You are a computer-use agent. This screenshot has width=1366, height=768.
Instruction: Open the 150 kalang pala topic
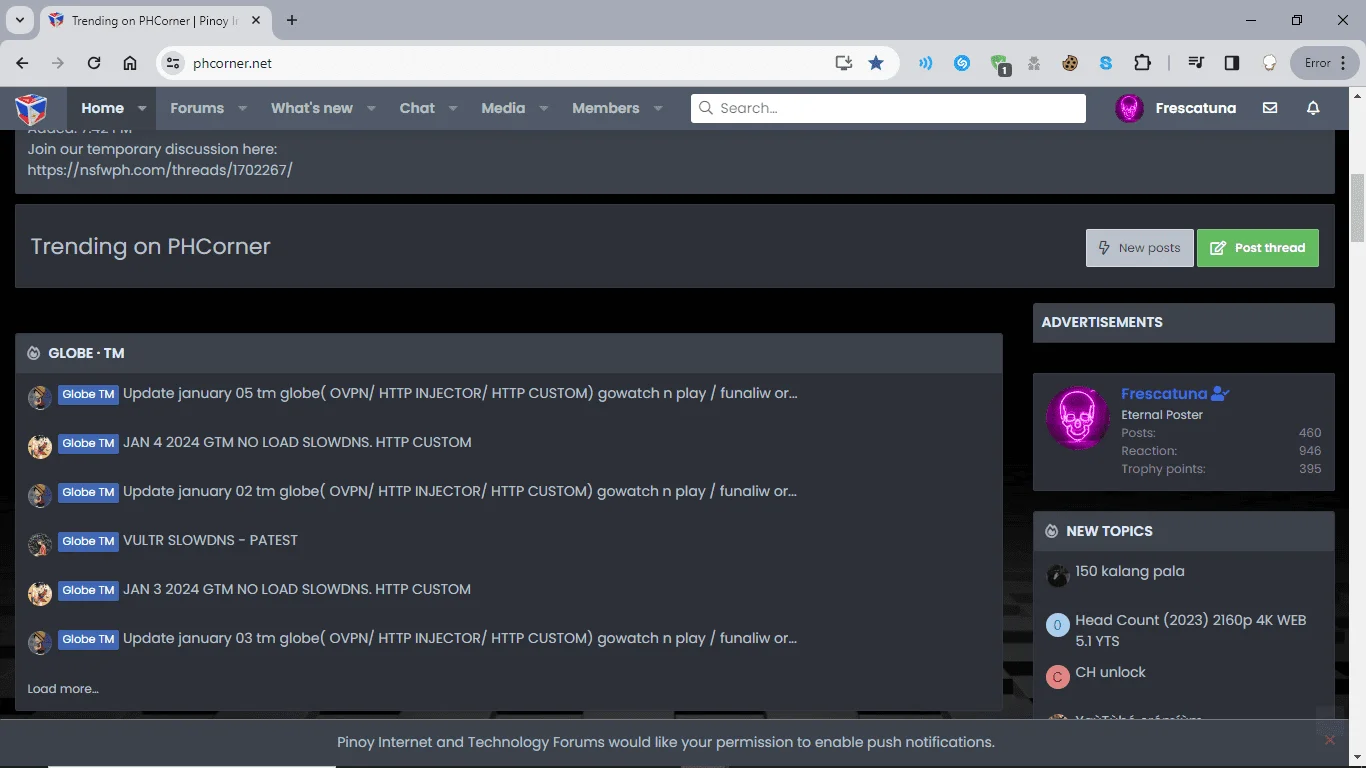[1130, 572]
